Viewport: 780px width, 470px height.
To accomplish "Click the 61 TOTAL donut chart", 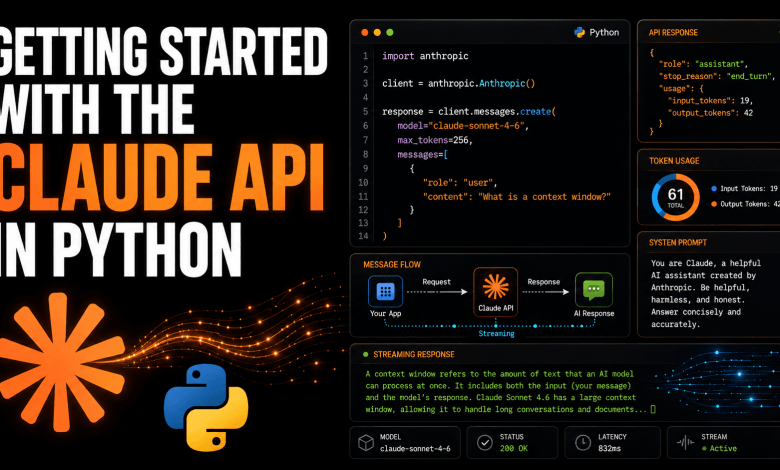I will pyautogui.click(x=676, y=197).
